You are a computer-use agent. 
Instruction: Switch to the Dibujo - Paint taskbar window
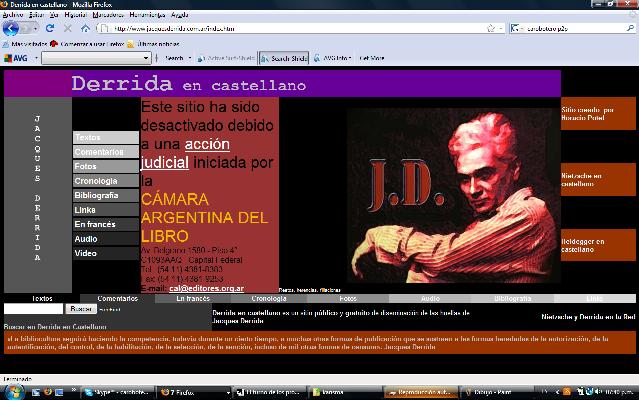(496, 392)
